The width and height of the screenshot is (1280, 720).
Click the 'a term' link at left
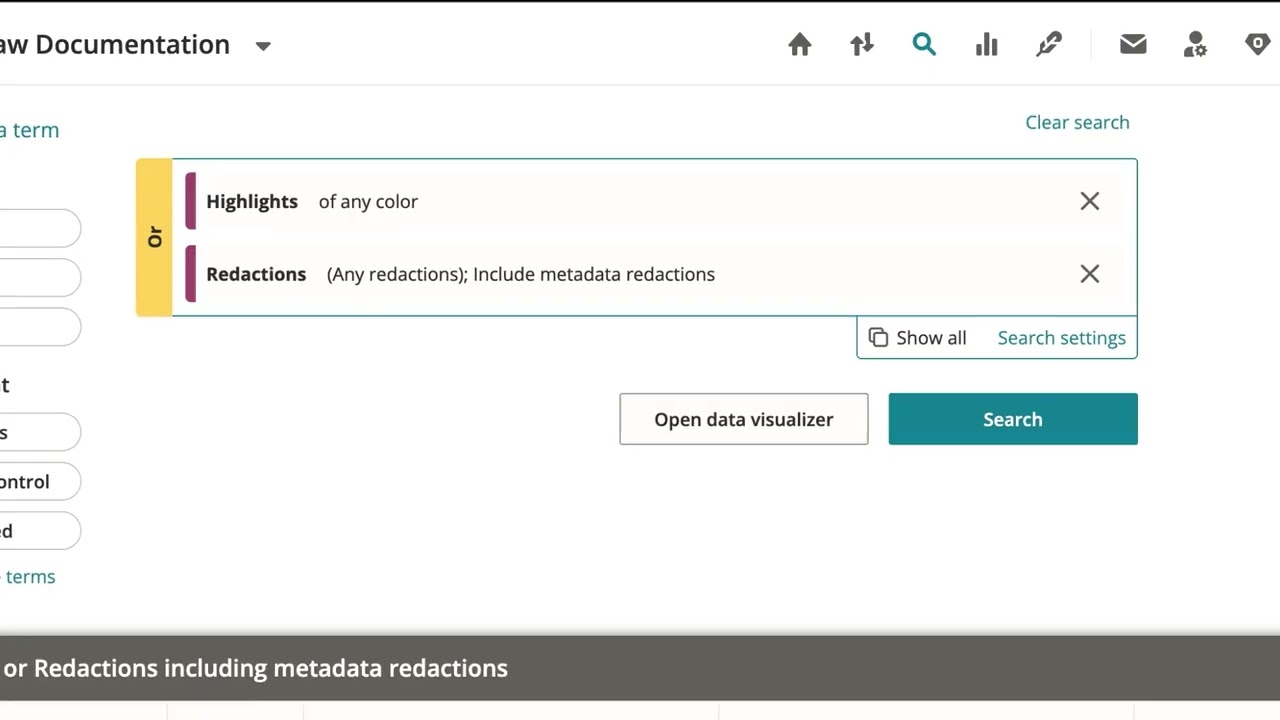pos(29,130)
